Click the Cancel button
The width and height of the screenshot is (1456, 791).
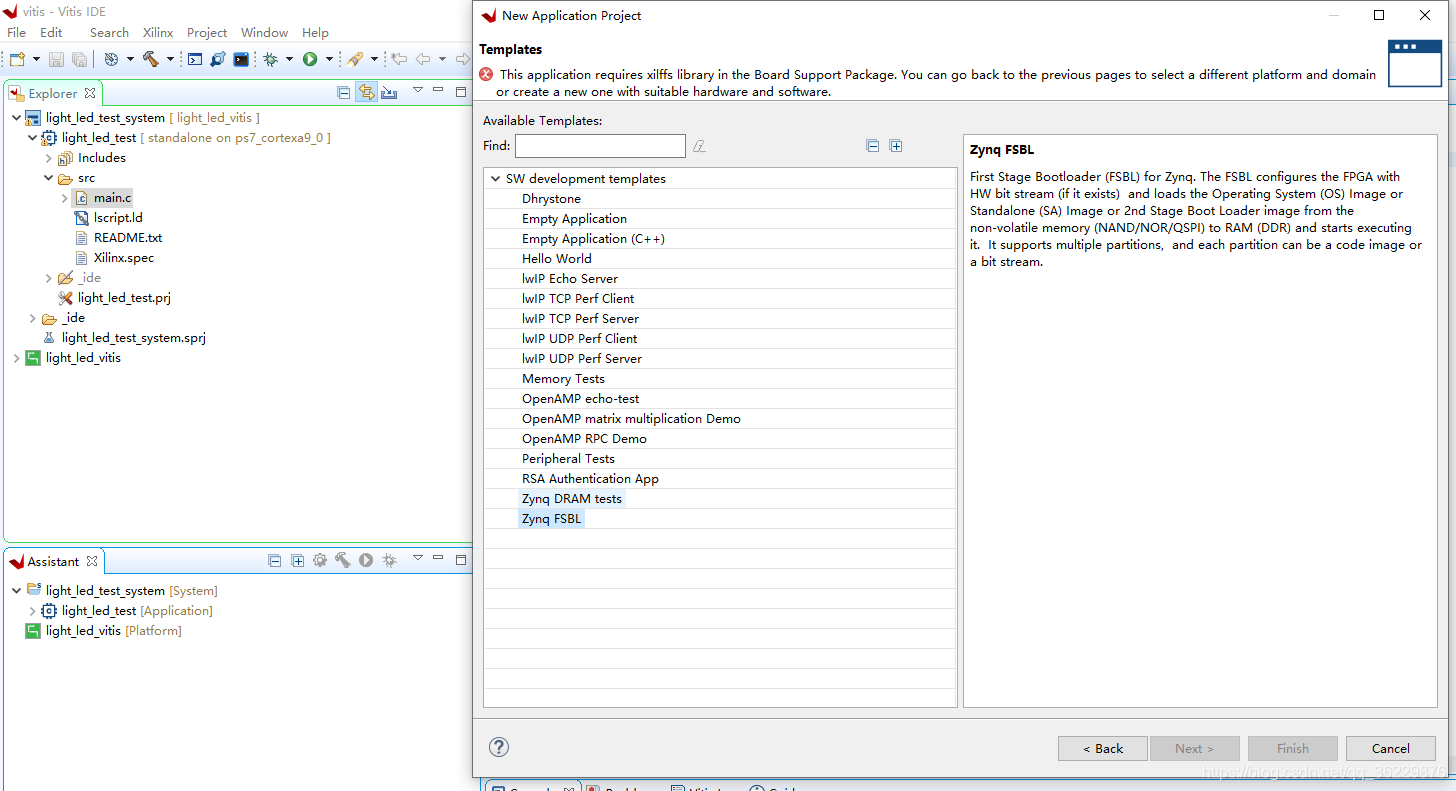[x=1391, y=748]
